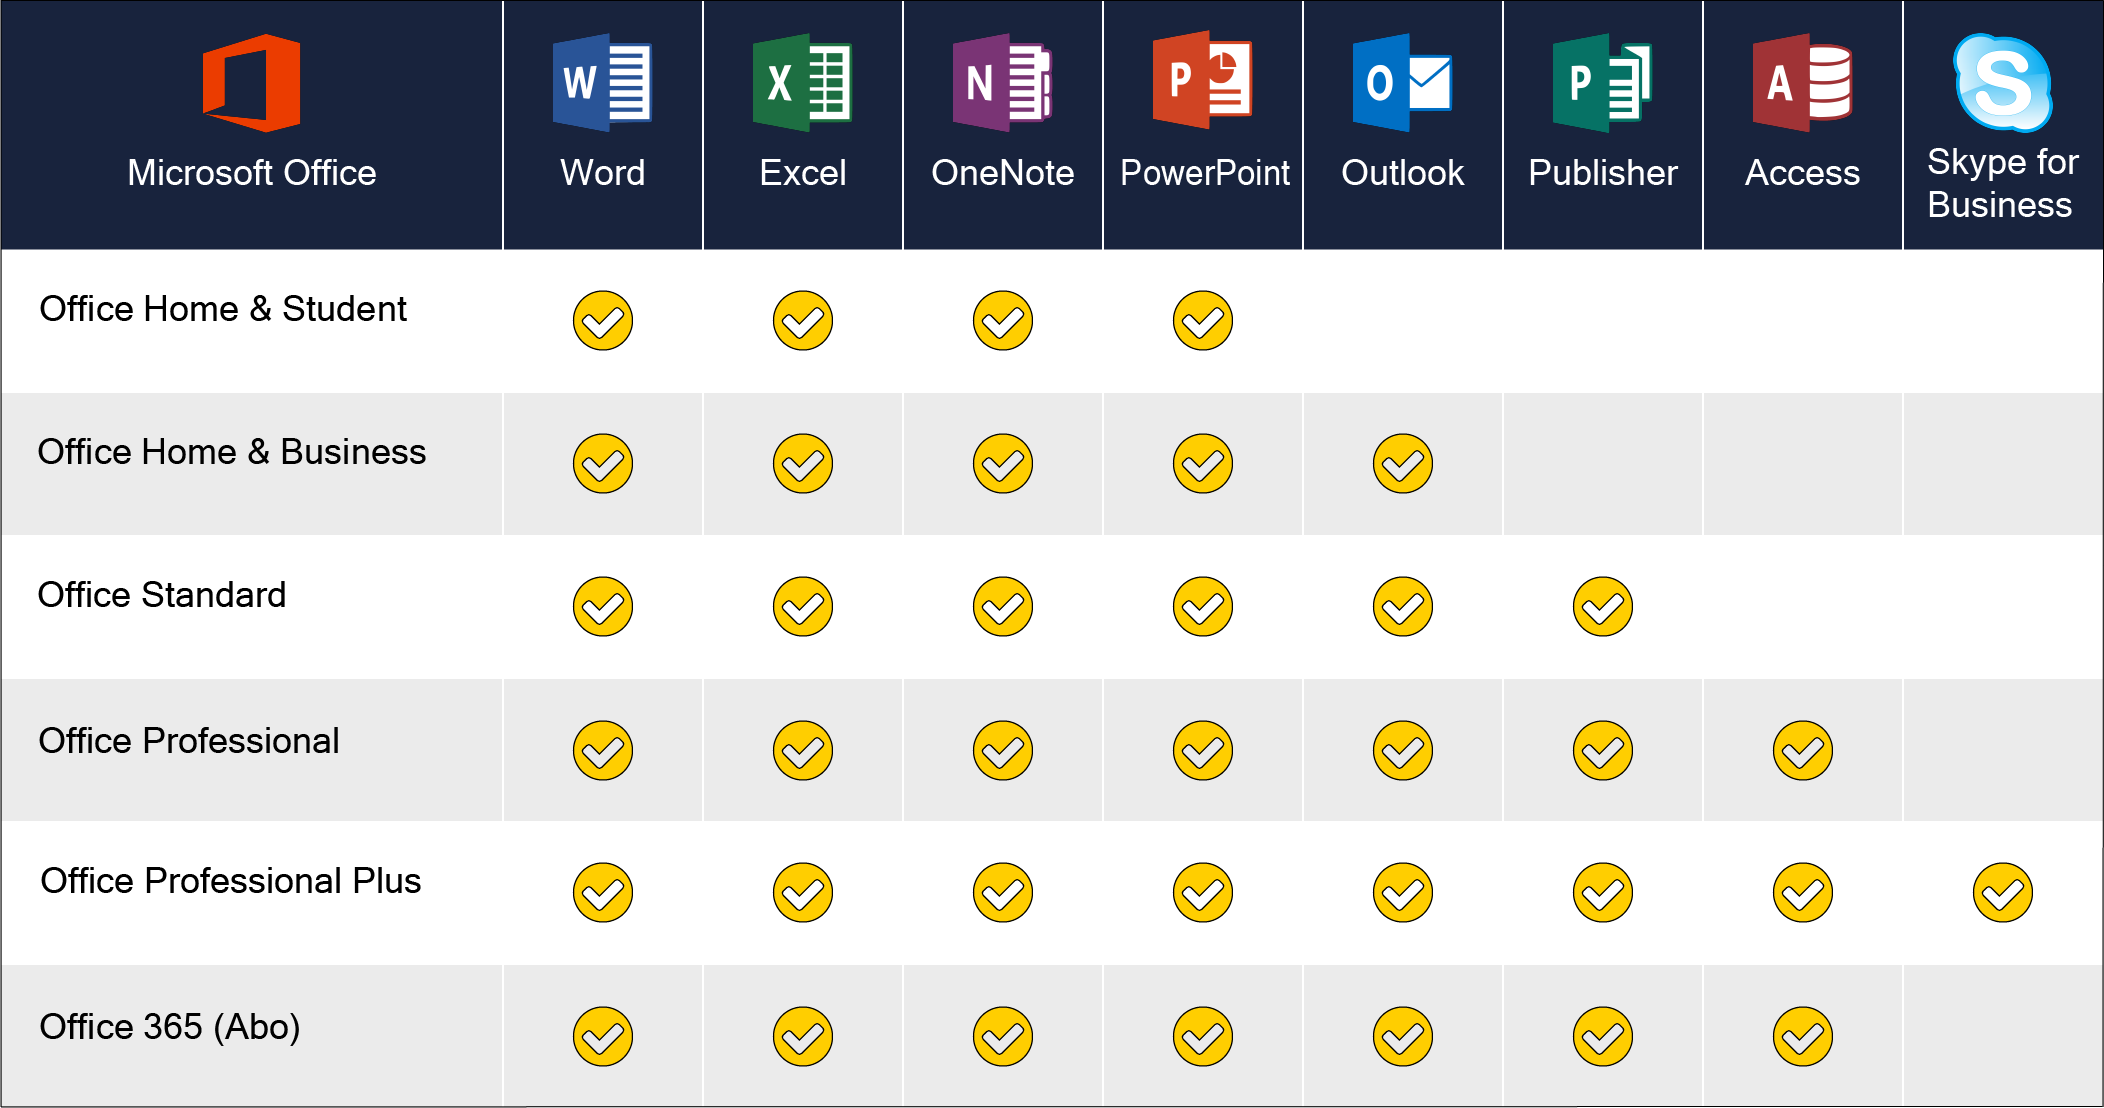Click Access checkmark in Office Professional row
The height and width of the screenshot is (1108, 2104).
1803,751
